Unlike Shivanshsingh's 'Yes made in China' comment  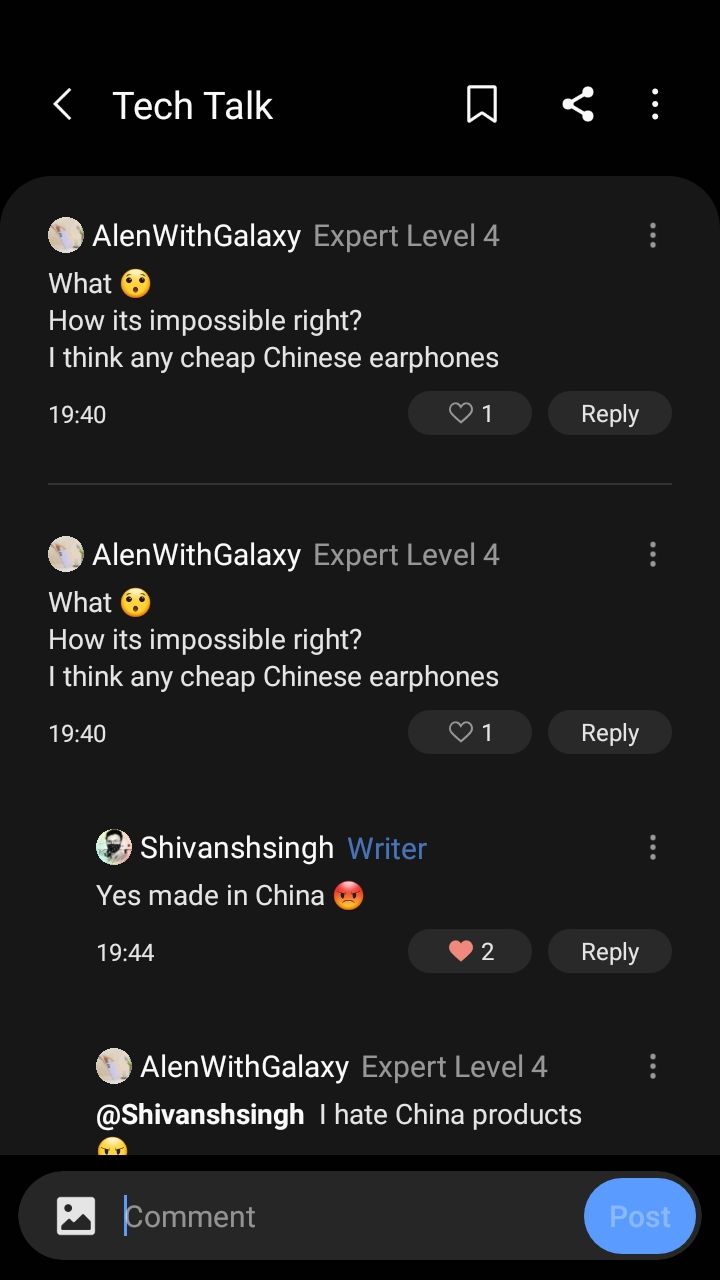[469, 951]
